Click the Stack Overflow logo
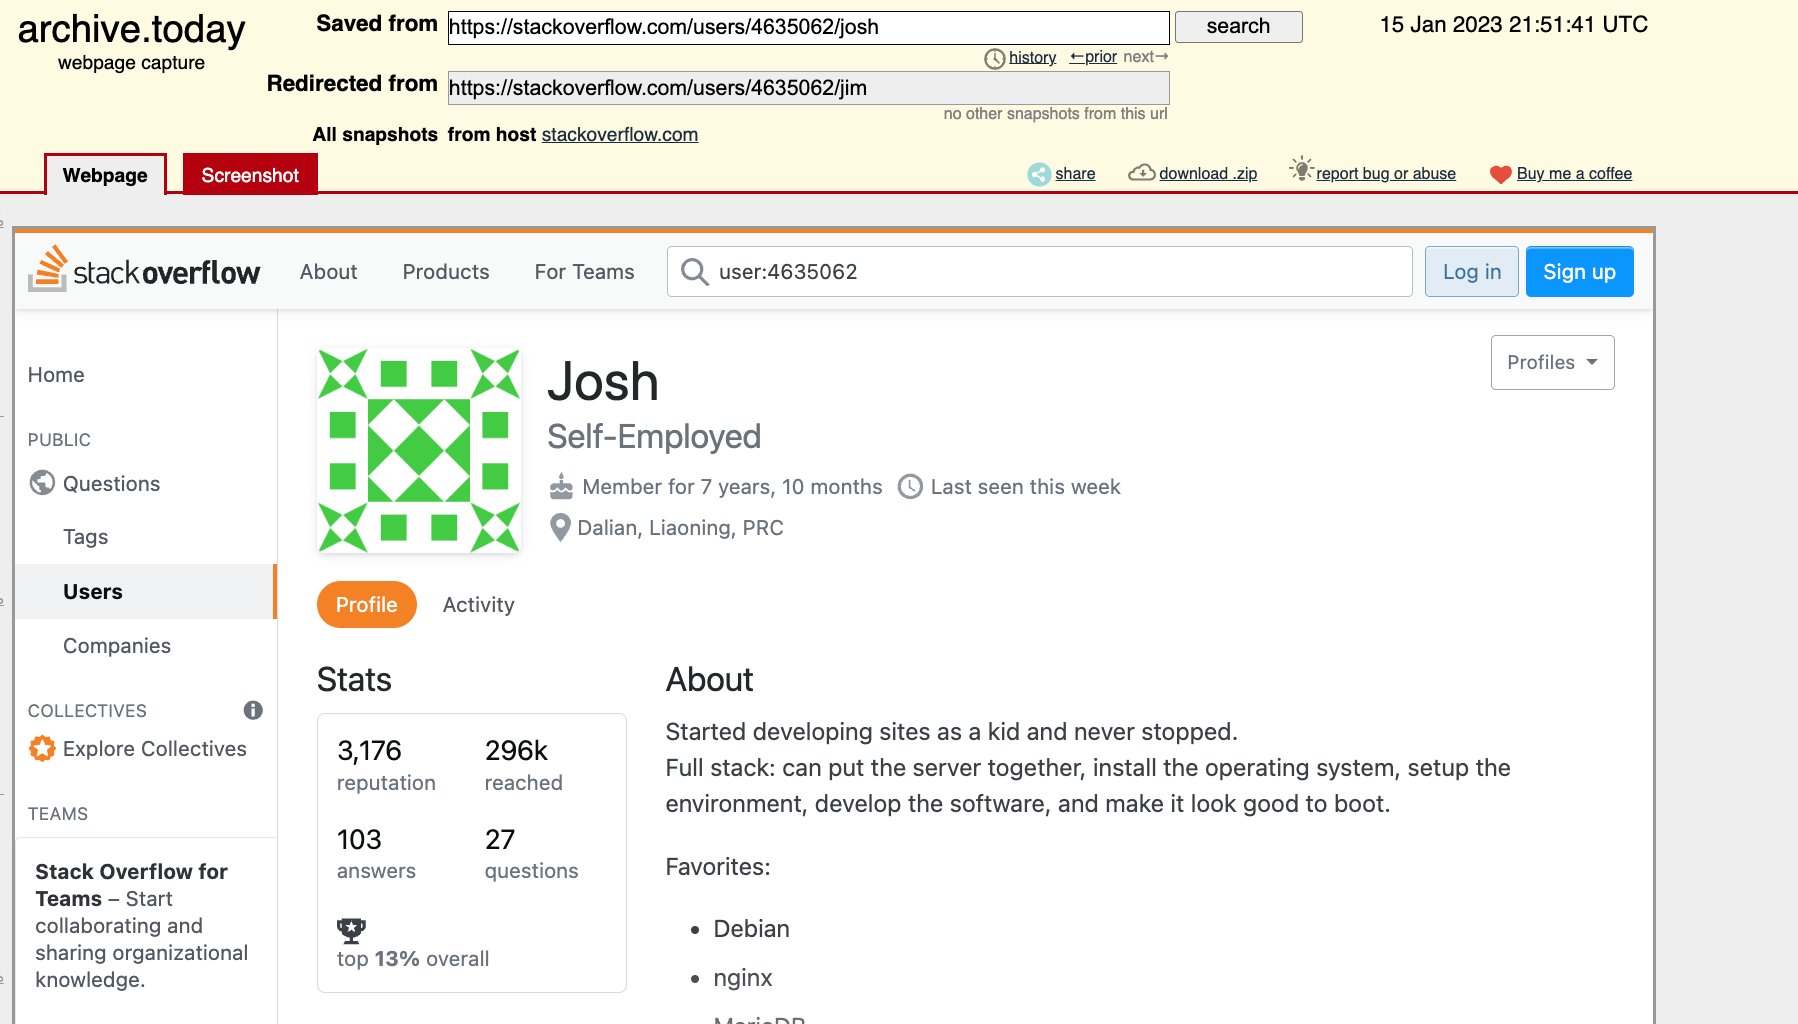This screenshot has width=1798, height=1024. (x=144, y=270)
